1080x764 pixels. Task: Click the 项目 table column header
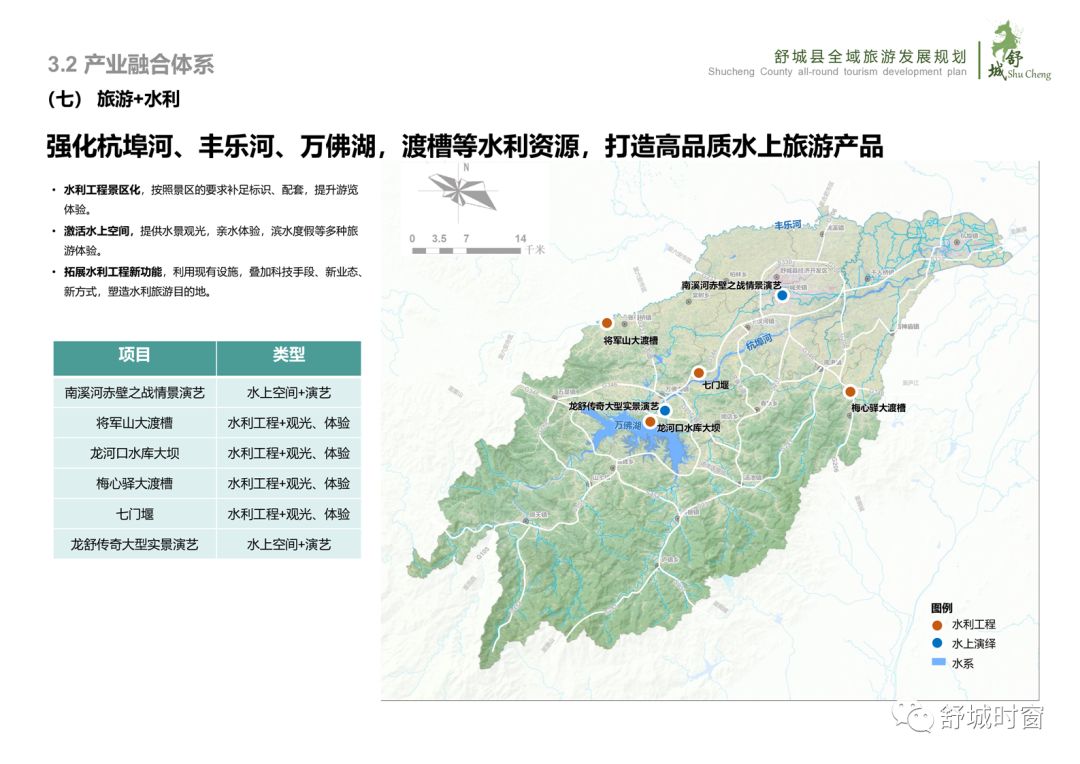[x=134, y=355]
